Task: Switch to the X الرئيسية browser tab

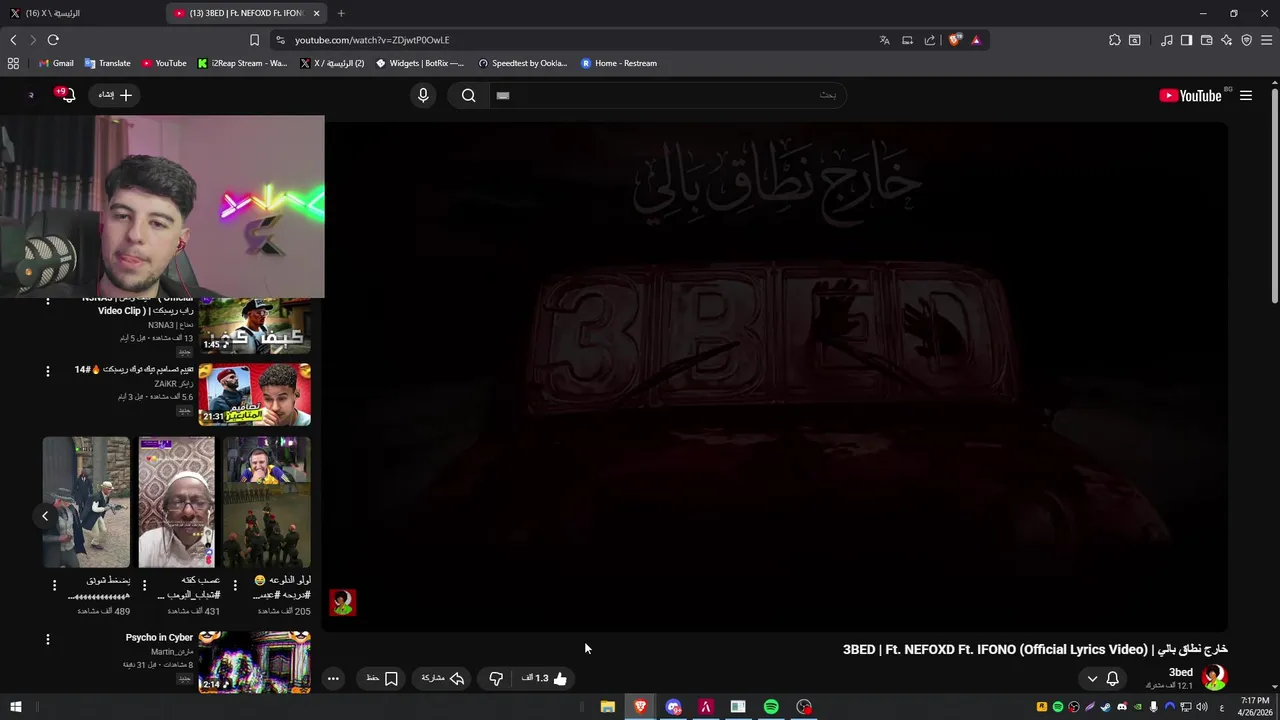Action: (82, 13)
